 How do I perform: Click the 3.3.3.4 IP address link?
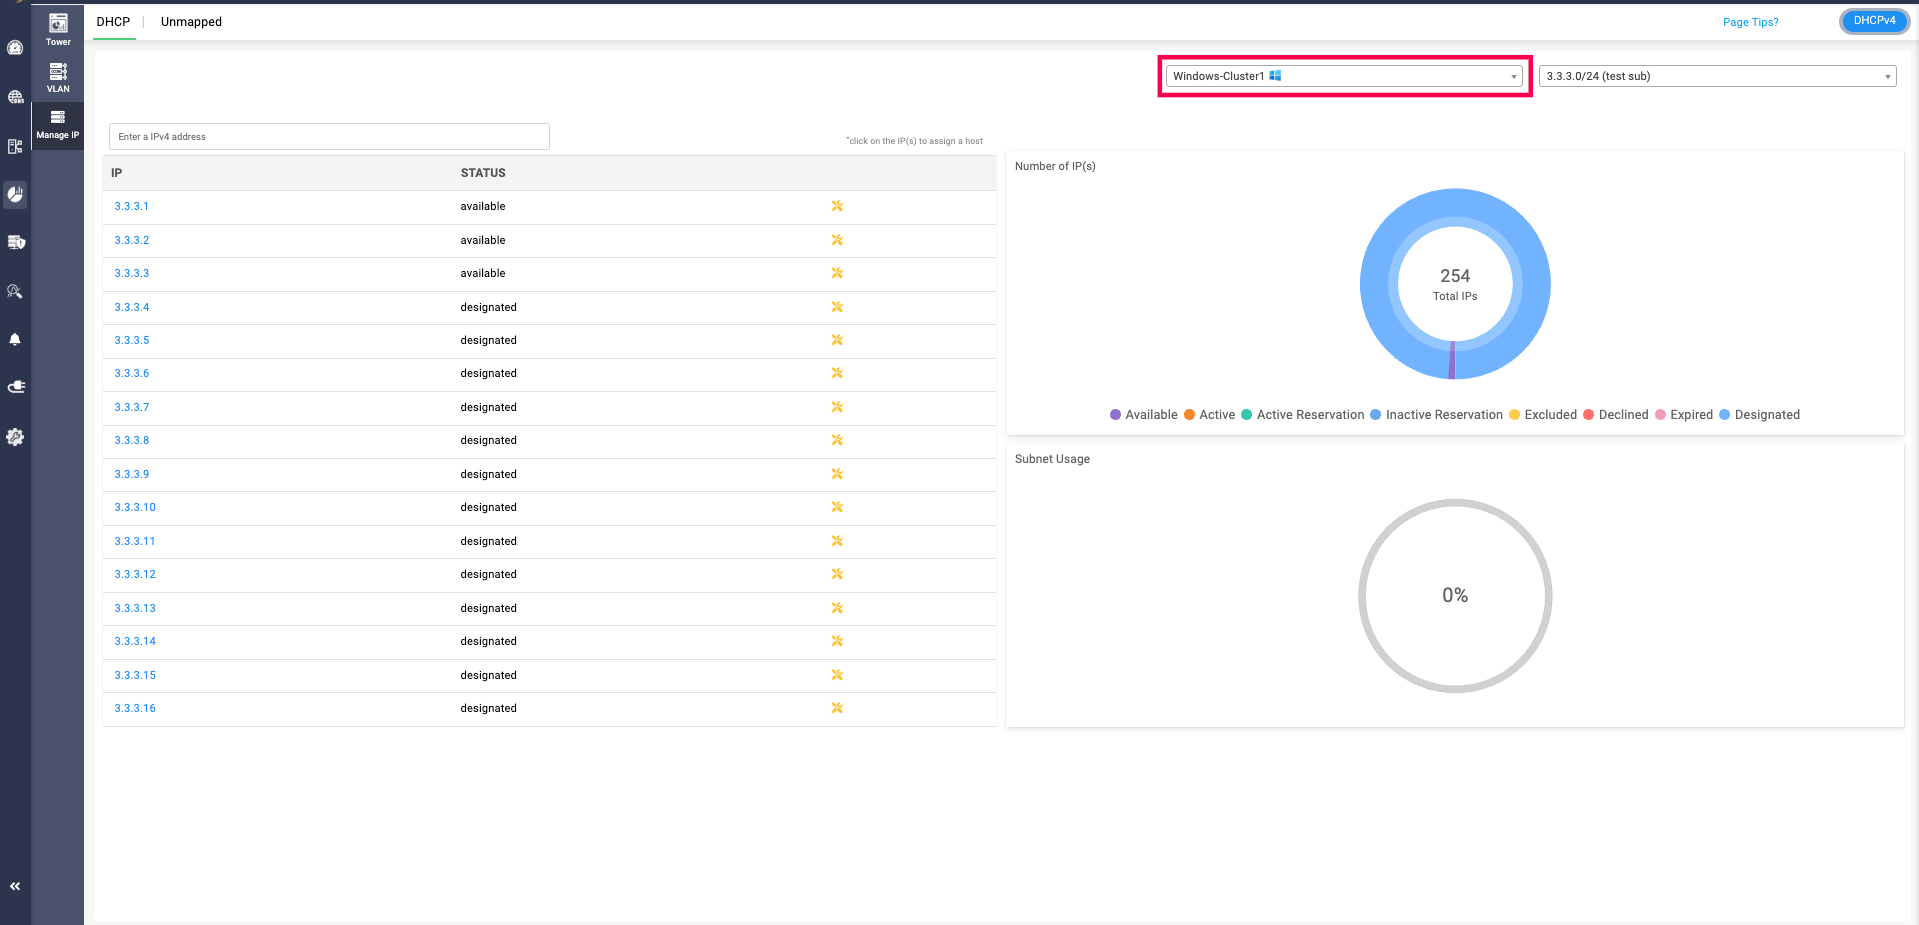[x=131, y=307]
